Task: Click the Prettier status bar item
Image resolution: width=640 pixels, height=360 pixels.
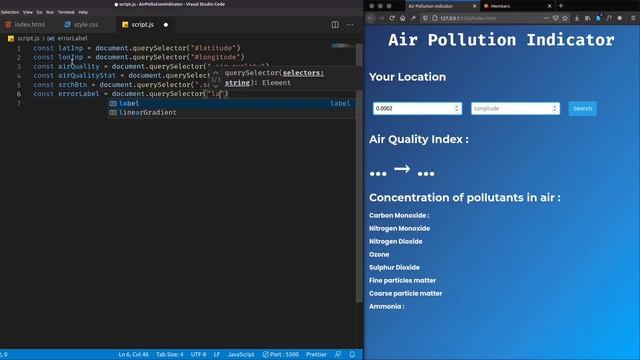Action: pos(316,354)
